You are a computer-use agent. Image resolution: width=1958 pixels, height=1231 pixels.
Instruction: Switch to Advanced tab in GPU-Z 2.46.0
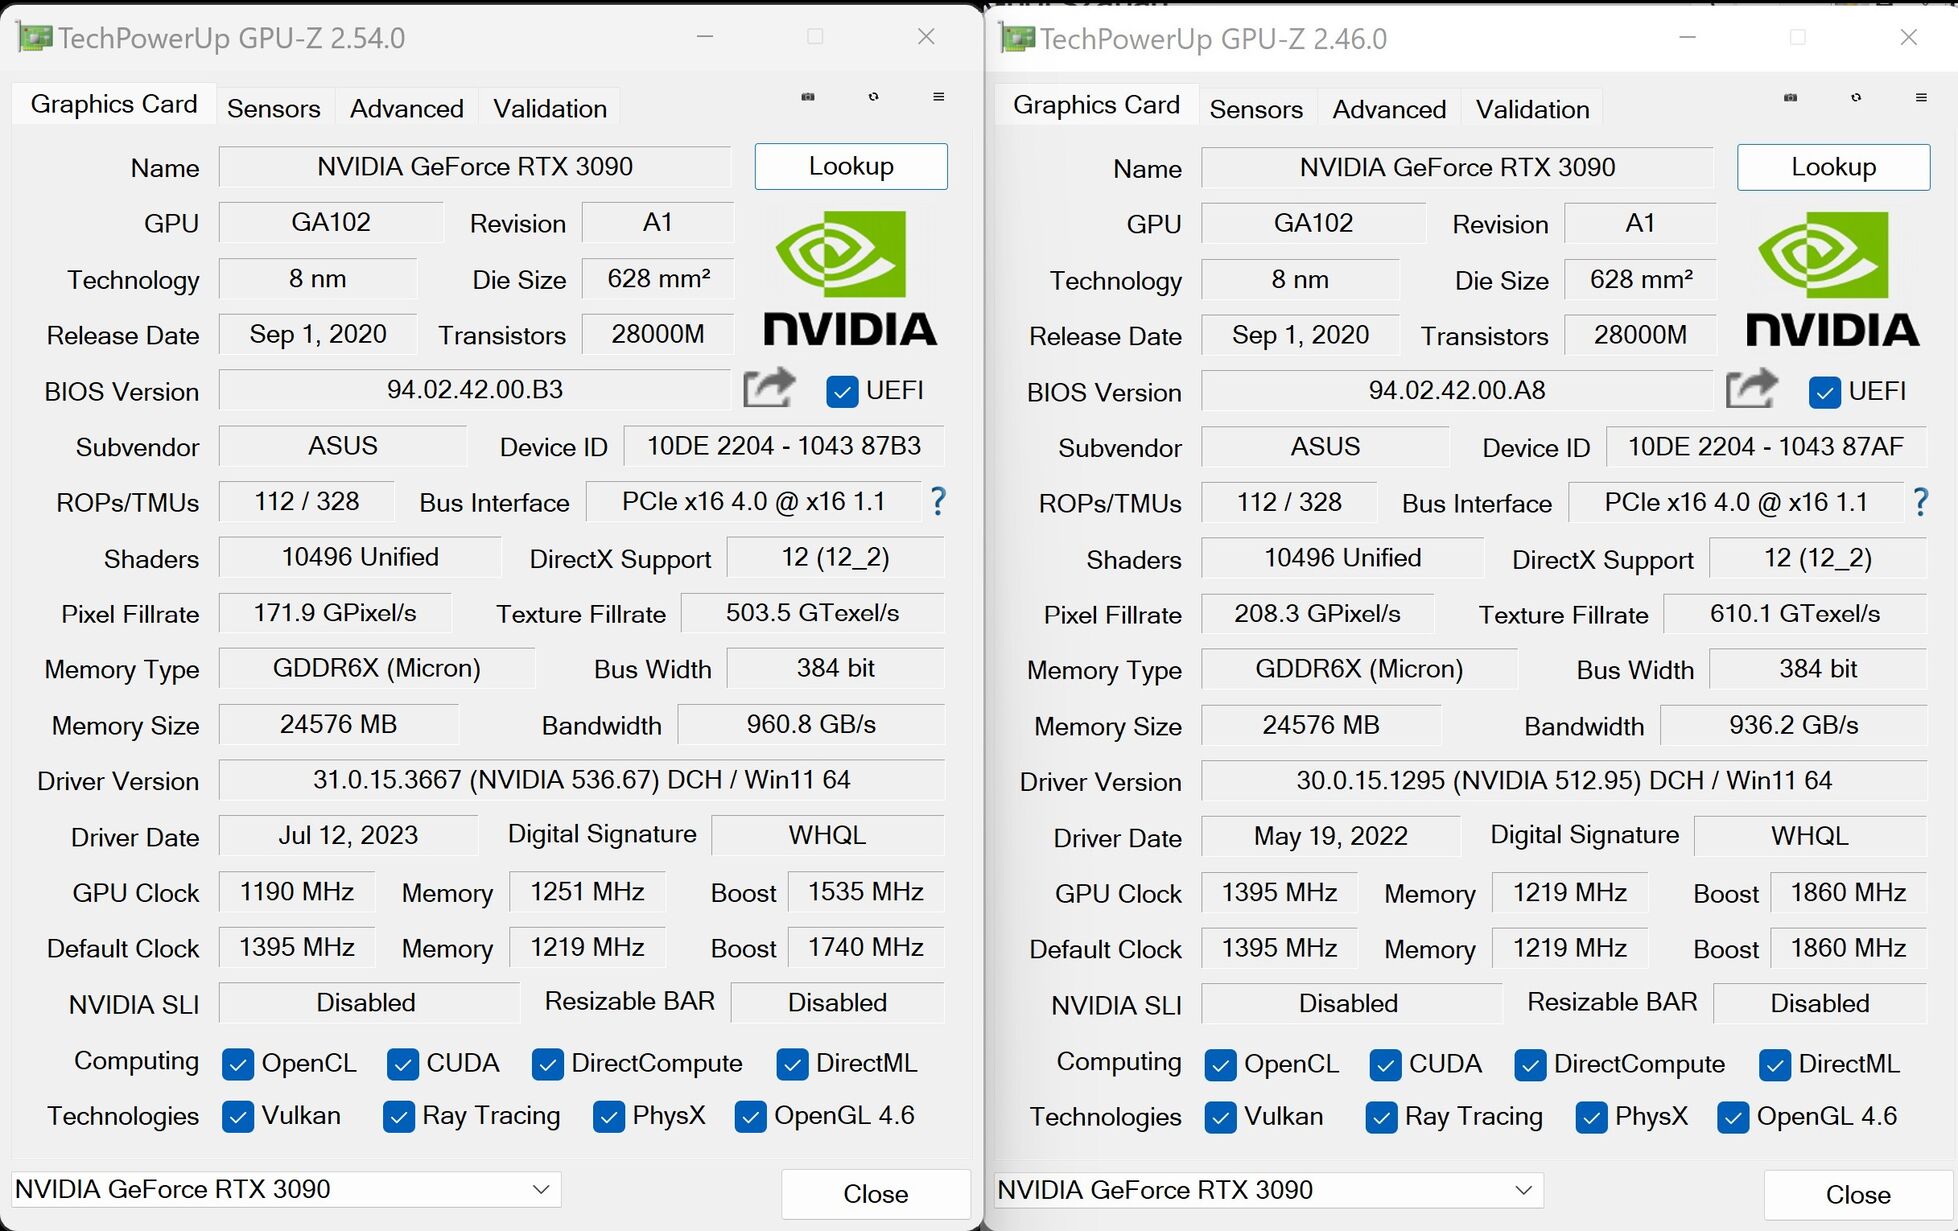pyautogui.click(x=1390, y=109)
